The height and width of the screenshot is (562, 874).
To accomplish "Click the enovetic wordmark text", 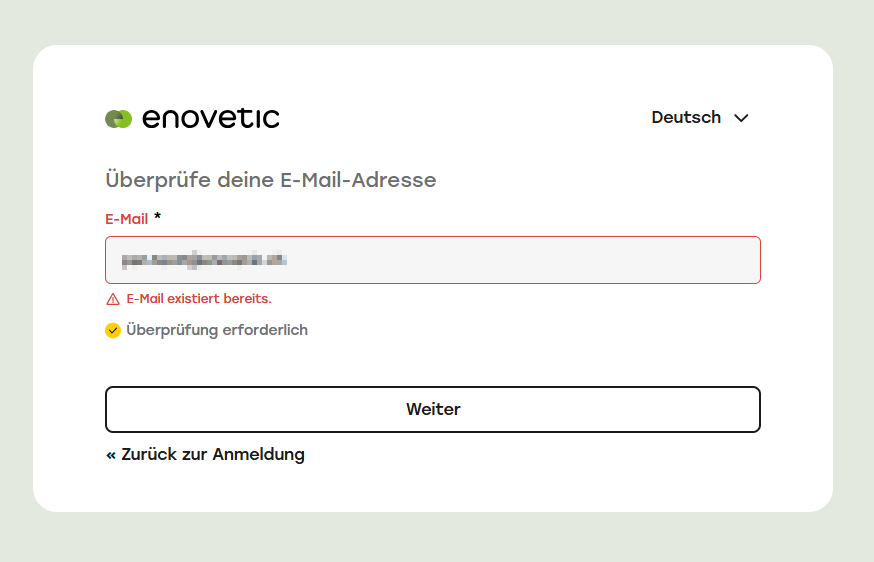I will point(211,118).
